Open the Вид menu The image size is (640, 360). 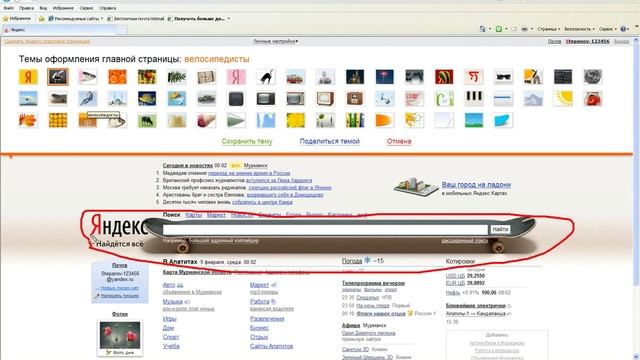(x=43, y=8)
